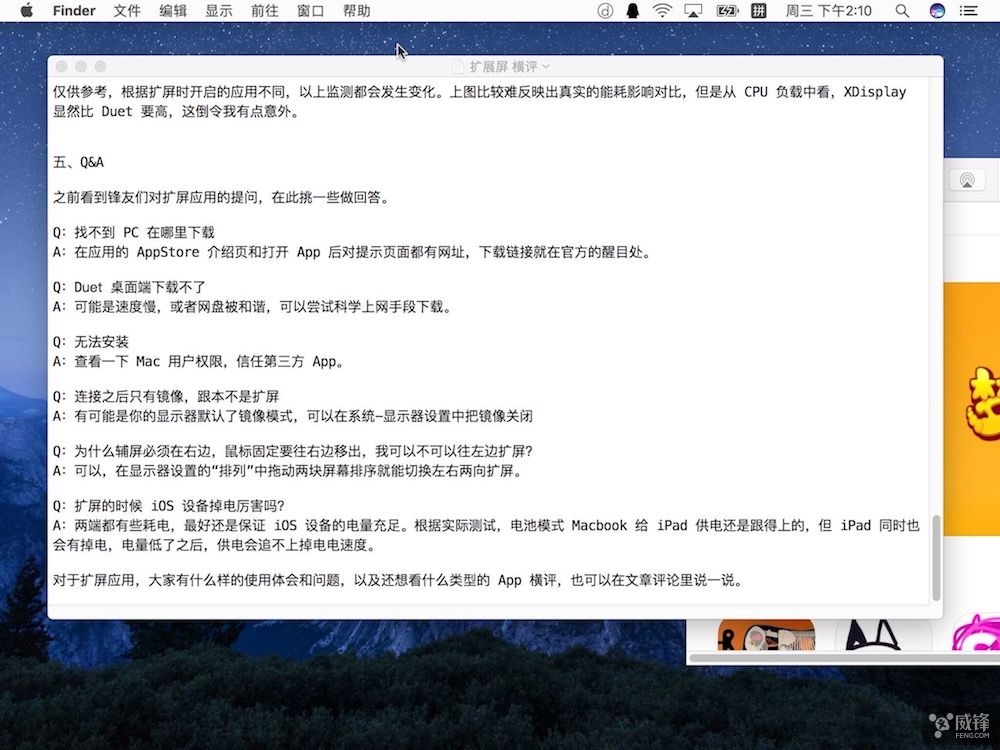Image resolution: width=1000 pixels, height=750 pixels.
Task: Click the line Q: 为什么辅屏必须在右边
Action: pos(293,451)
